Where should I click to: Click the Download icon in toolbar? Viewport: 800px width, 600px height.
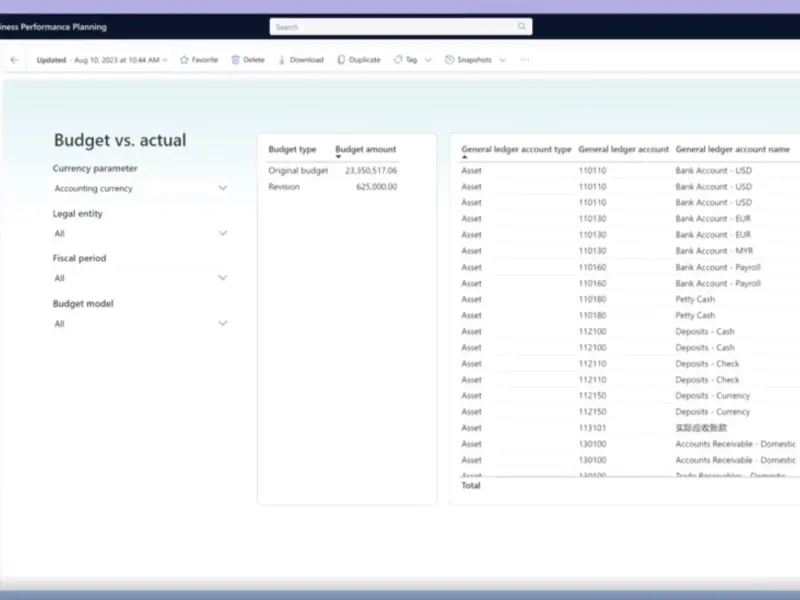(x=283, y=60)
